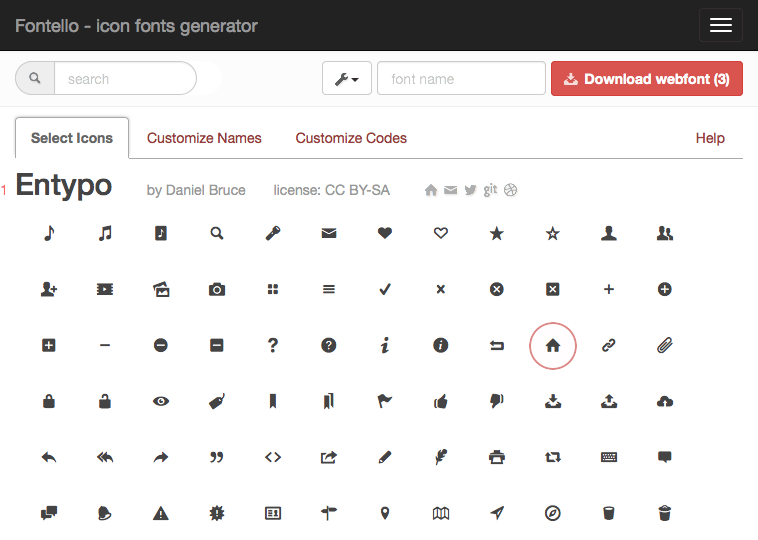The width and height of the screenshot is (758, 540).
Task: Open Entypo author email link
Action: pos(451,190)
